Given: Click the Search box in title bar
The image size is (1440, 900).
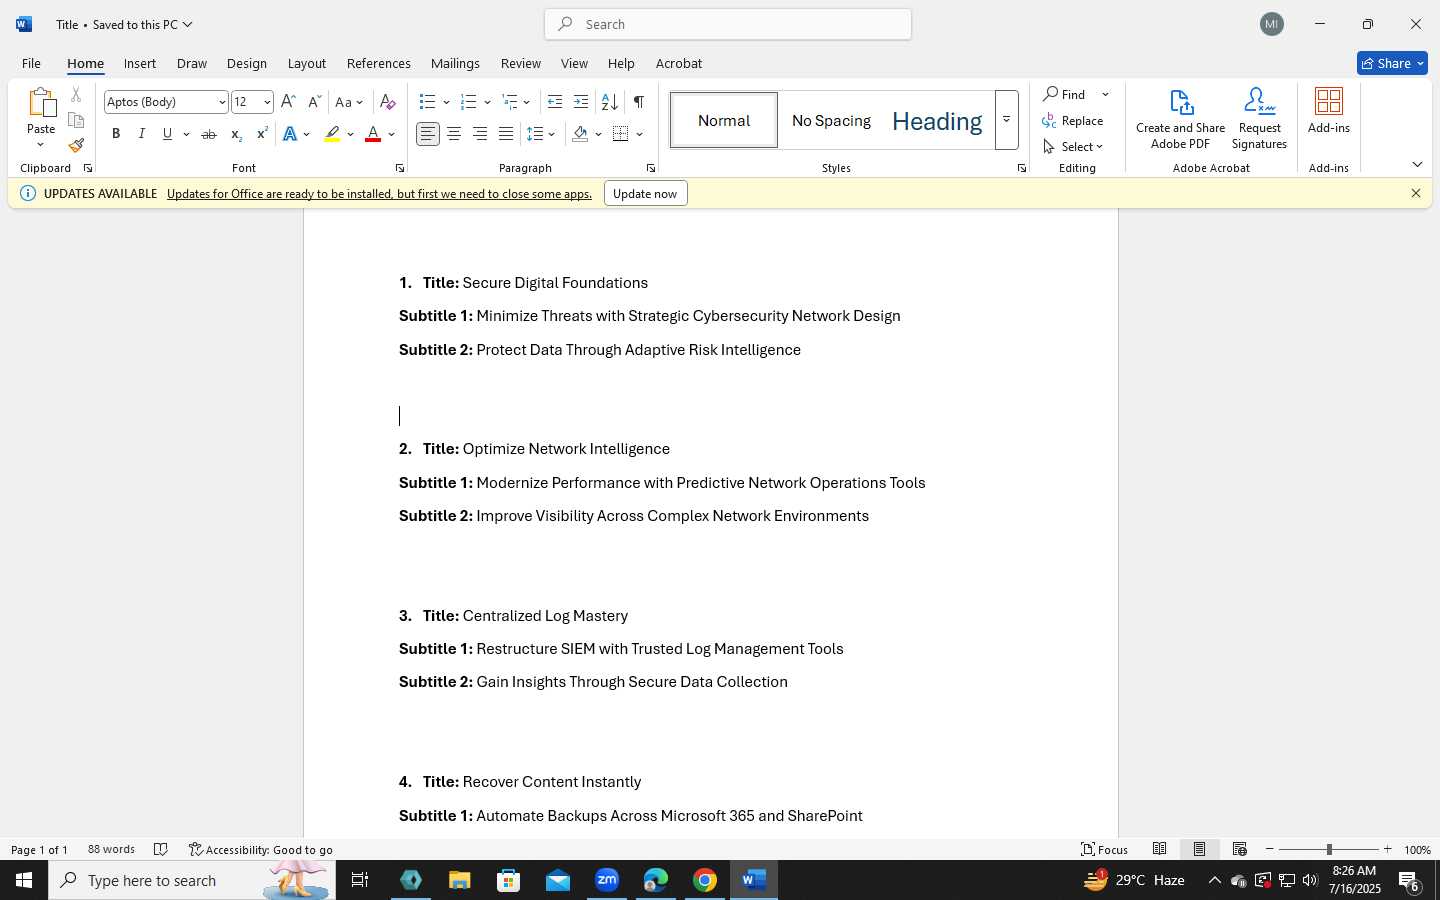Looking at the screenshot, I should pyautogui.click(x=728, y=24).
